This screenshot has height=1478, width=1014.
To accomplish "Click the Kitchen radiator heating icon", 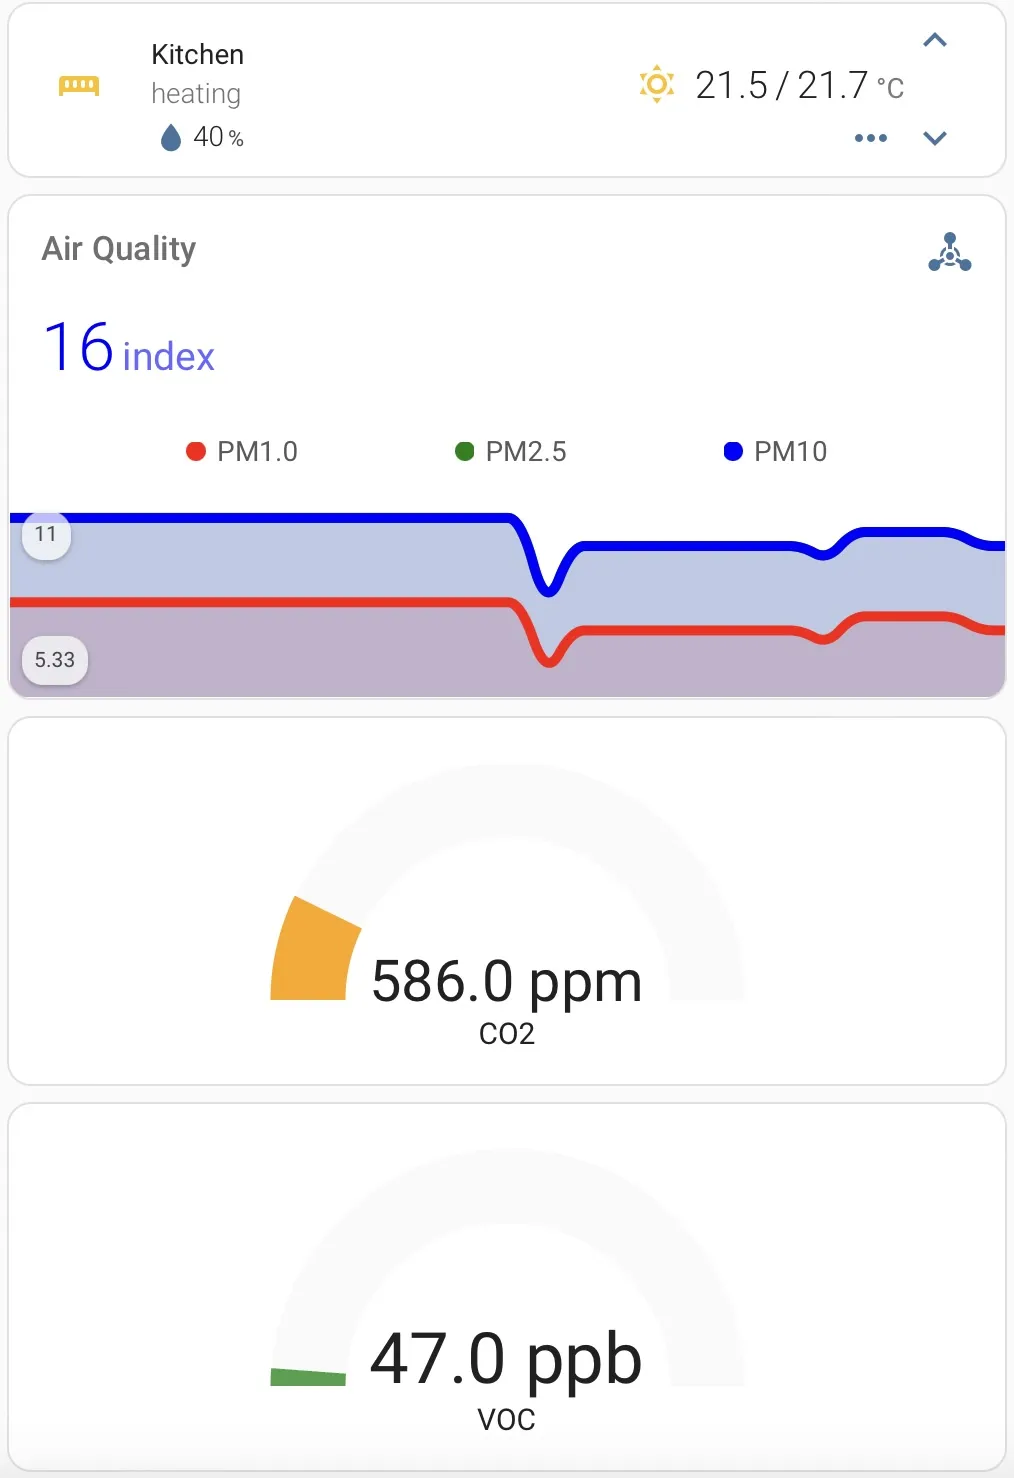I will tap(79, 86).
